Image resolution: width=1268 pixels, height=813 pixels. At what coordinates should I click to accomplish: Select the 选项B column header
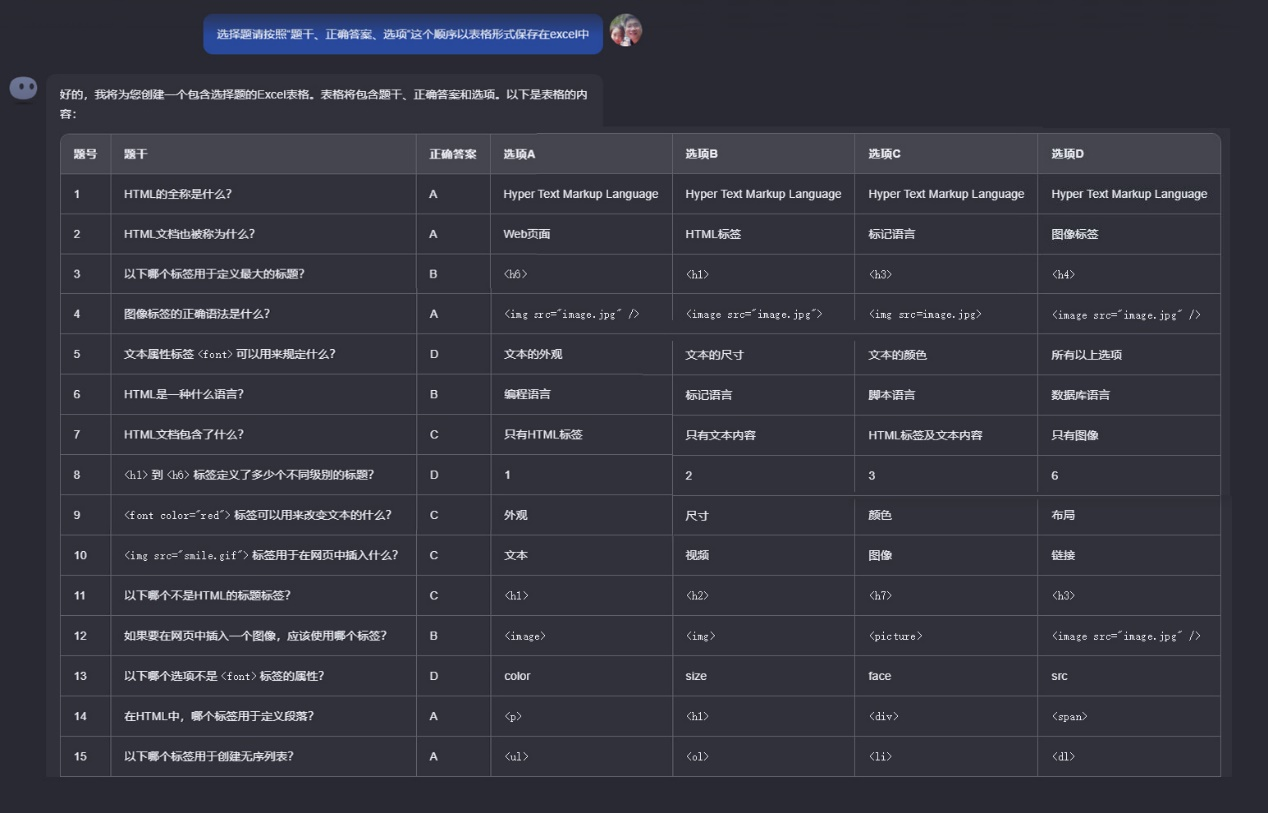pyautogui.click(x=702, y=154)
